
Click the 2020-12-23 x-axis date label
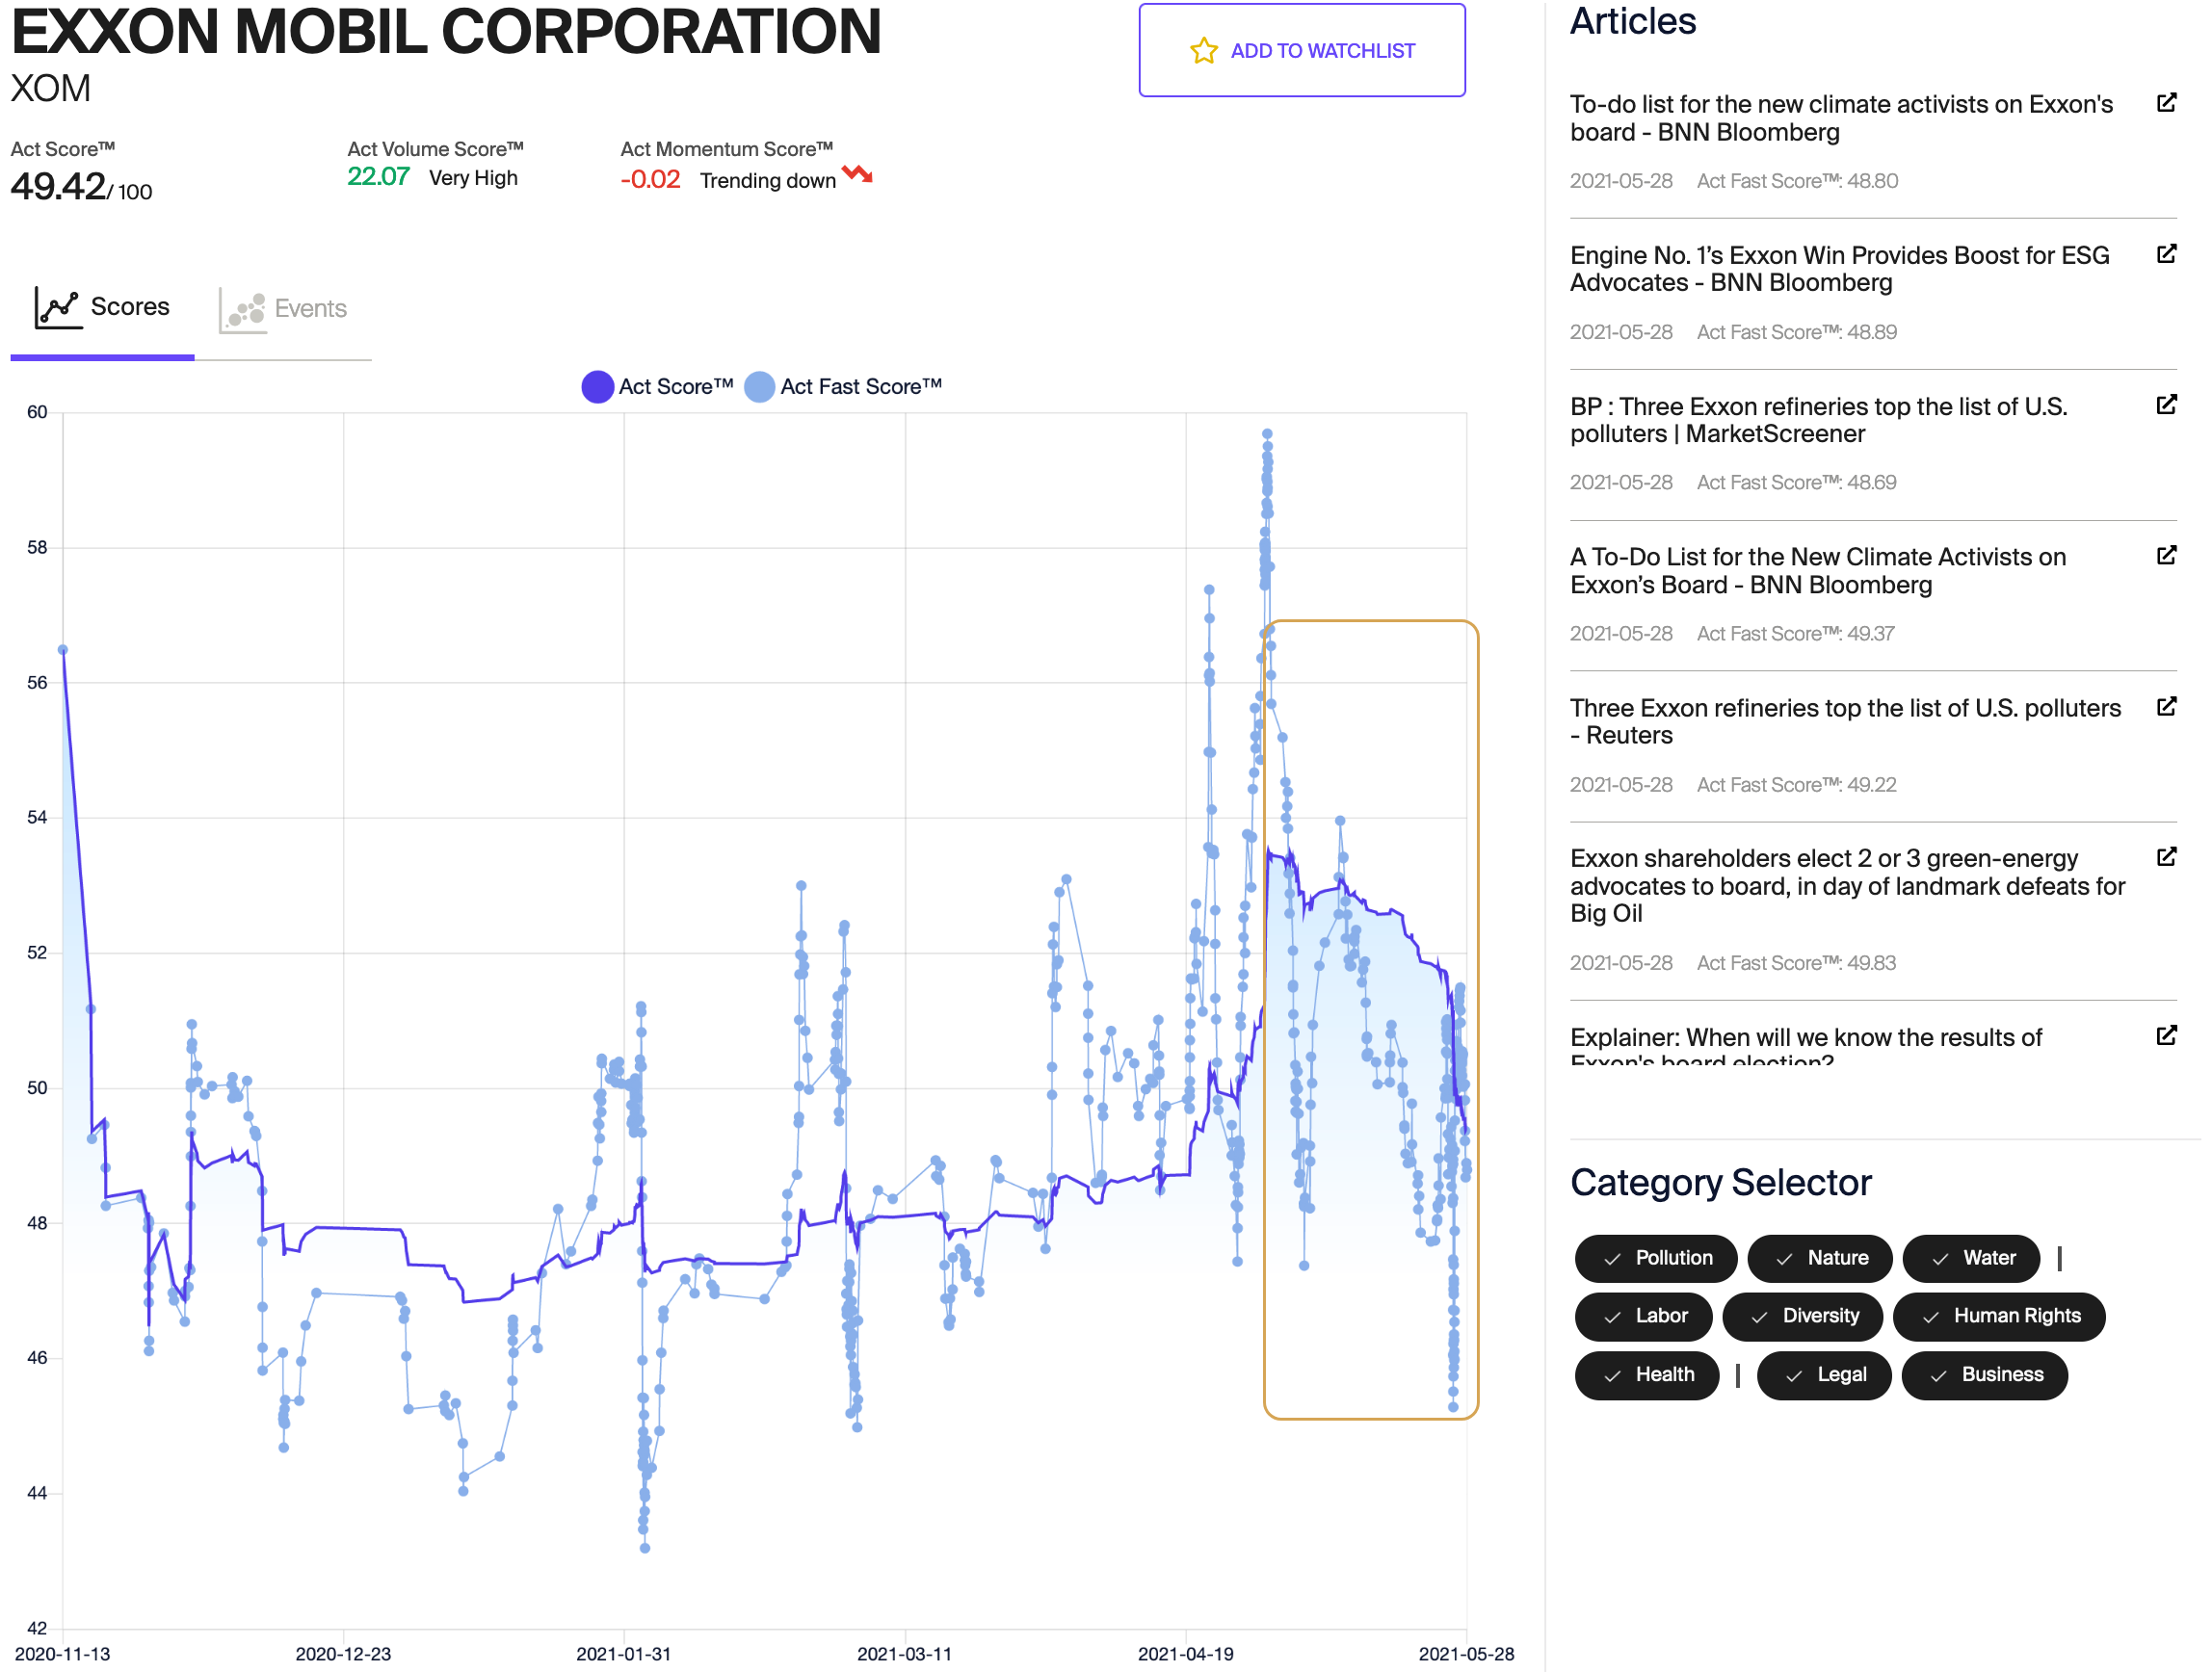pyautogui.click(x=343, y=1655)
